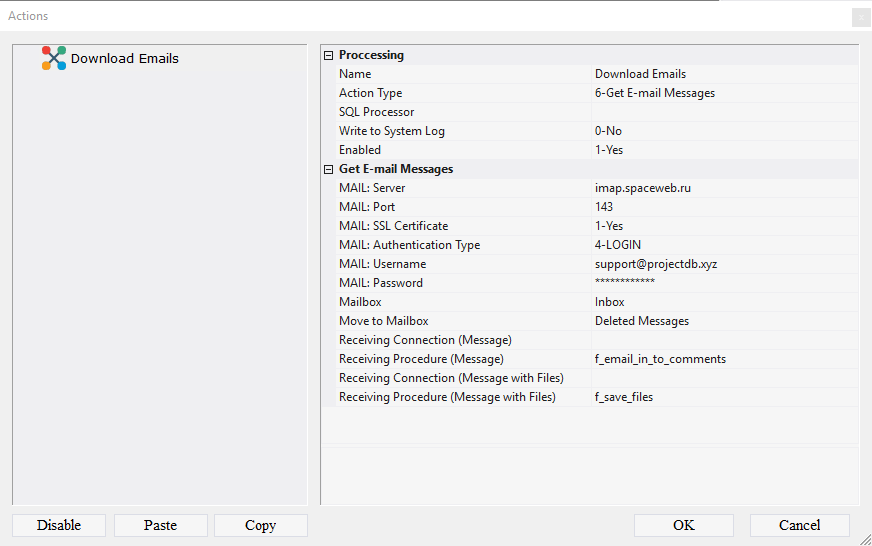This screenshot has height=546, width=872.
Task: Close the Actions window
Action: (x=860, y=17)
